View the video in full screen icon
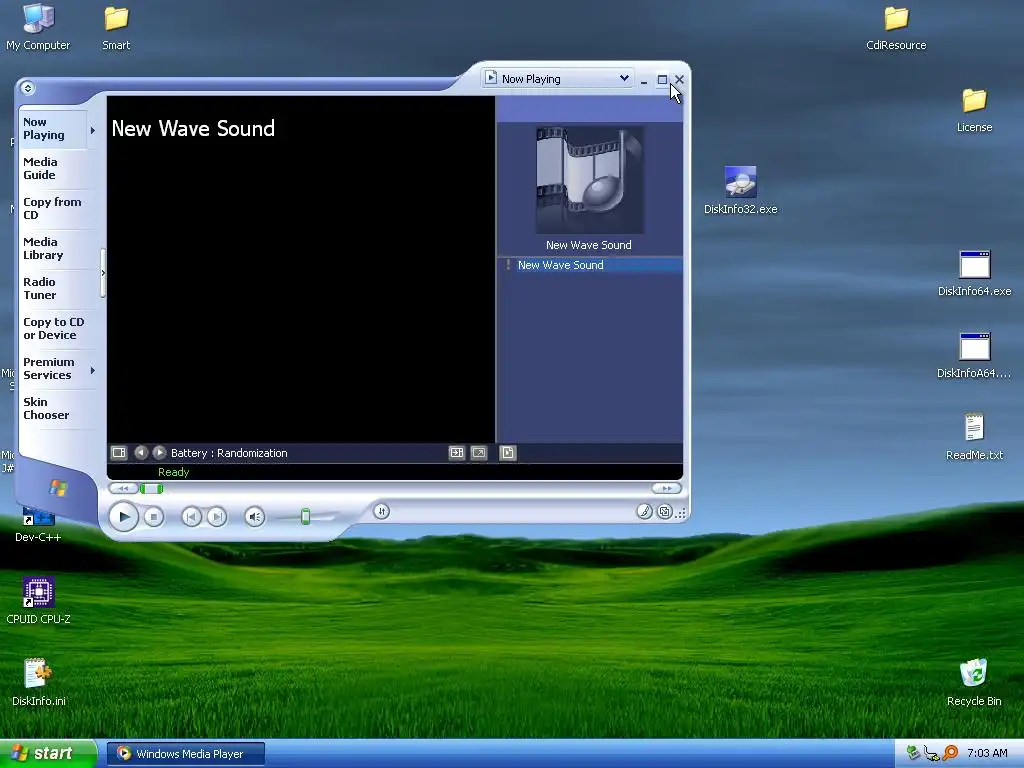 click(479, 452)
